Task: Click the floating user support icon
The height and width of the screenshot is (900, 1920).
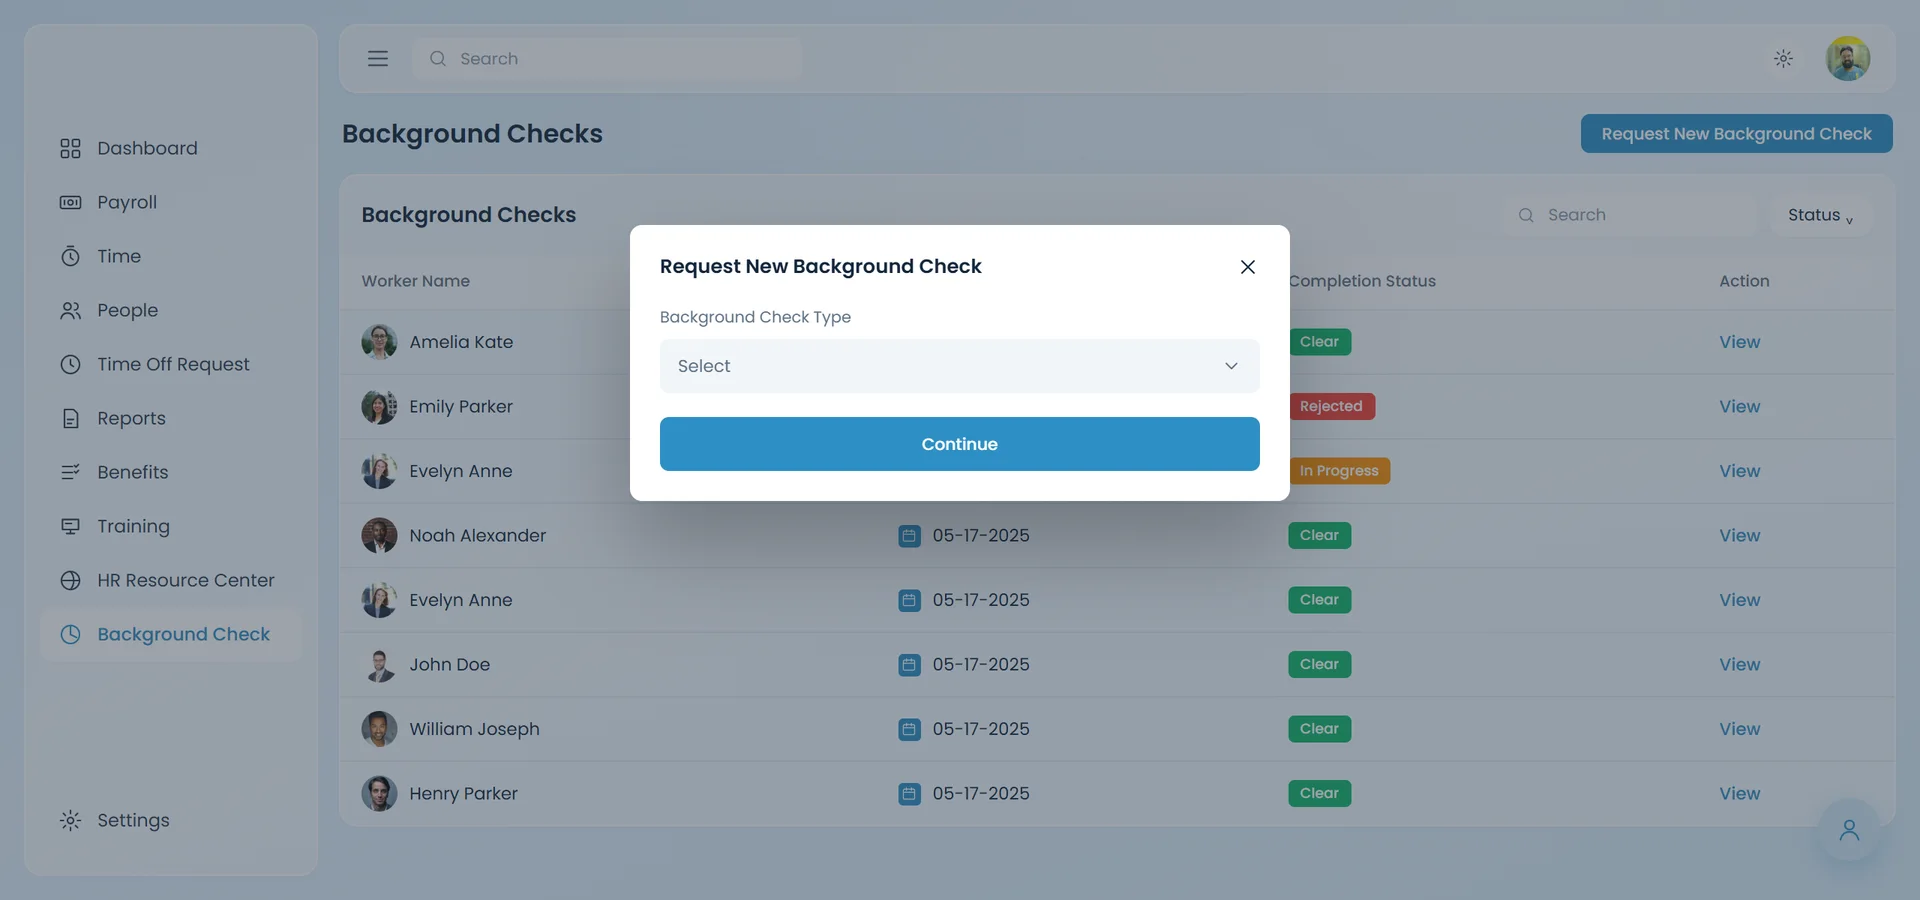Action: [x=1849, y=830]
